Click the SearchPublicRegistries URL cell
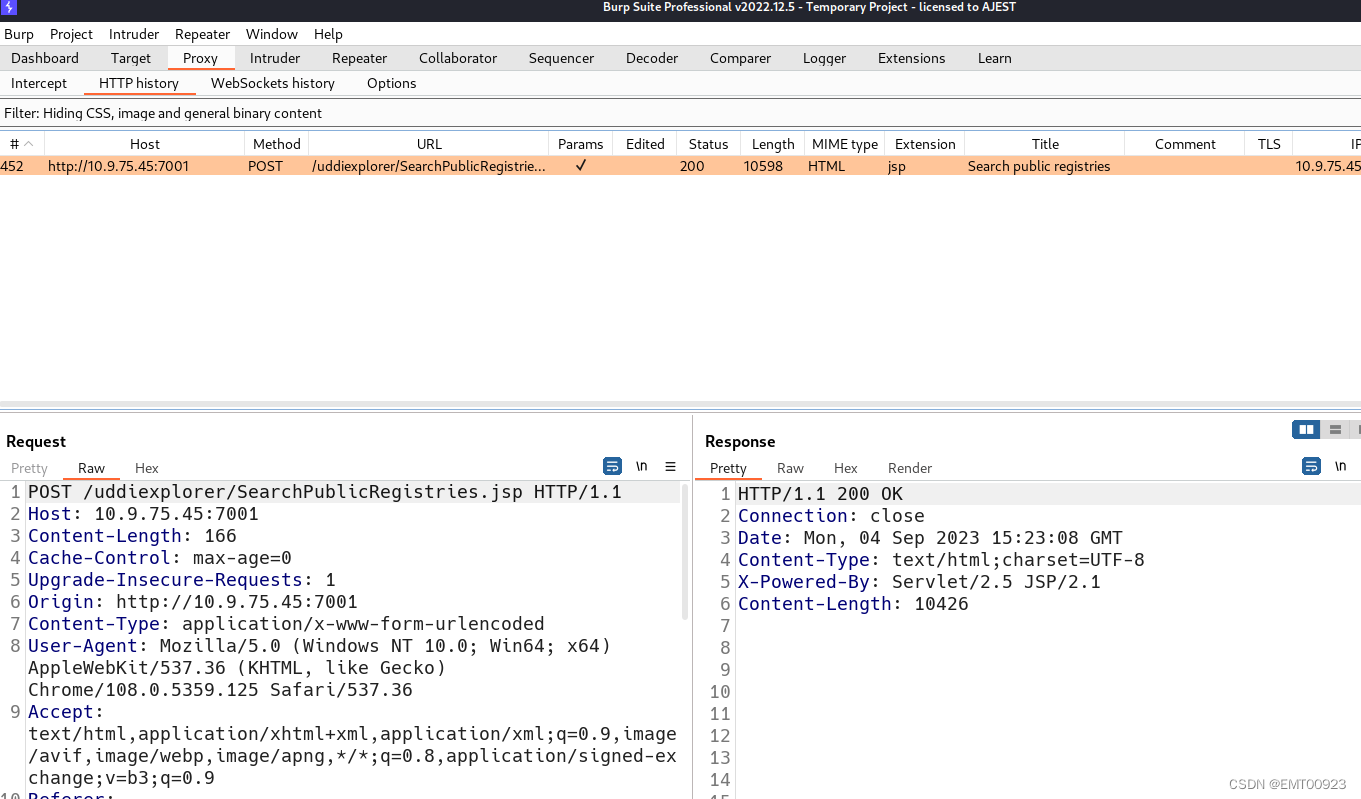Viewport: 1361px width, 799px height. (x=429, y=166)
